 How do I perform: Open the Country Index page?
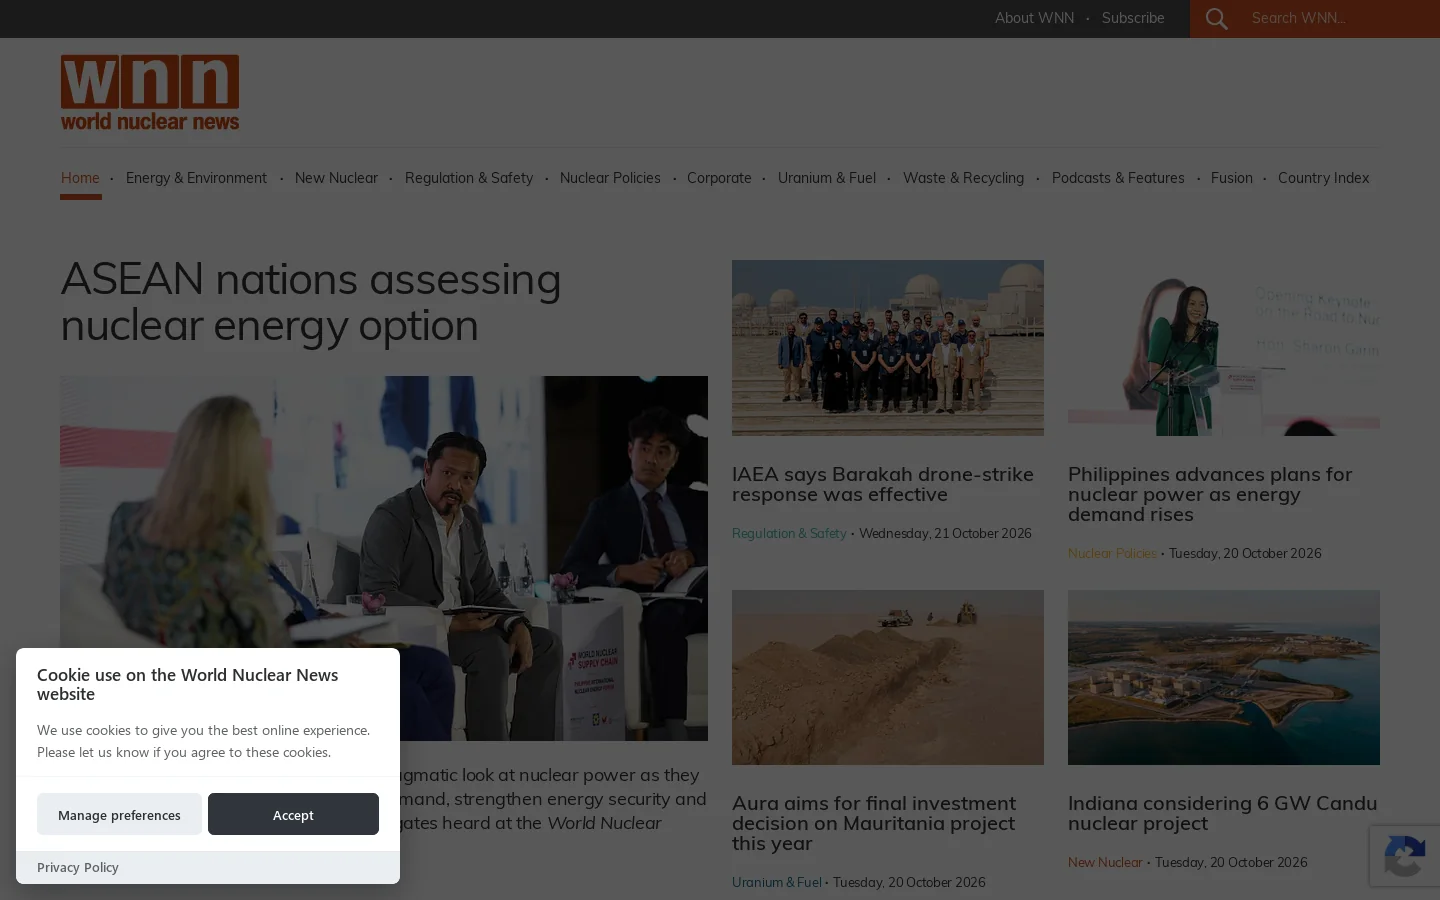pyautogui.click(x=1323, y=178)
